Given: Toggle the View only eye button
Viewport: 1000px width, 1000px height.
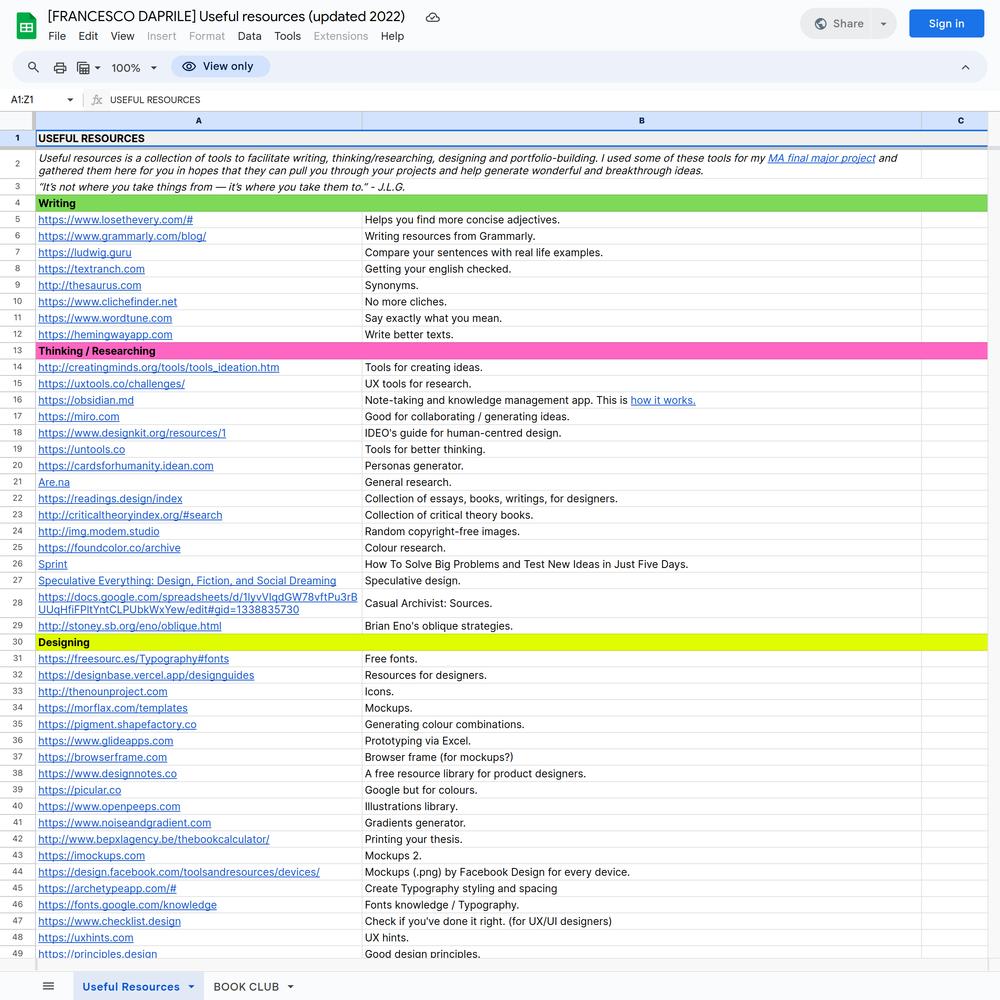Looking at the screenshot, I should (220, 66).
